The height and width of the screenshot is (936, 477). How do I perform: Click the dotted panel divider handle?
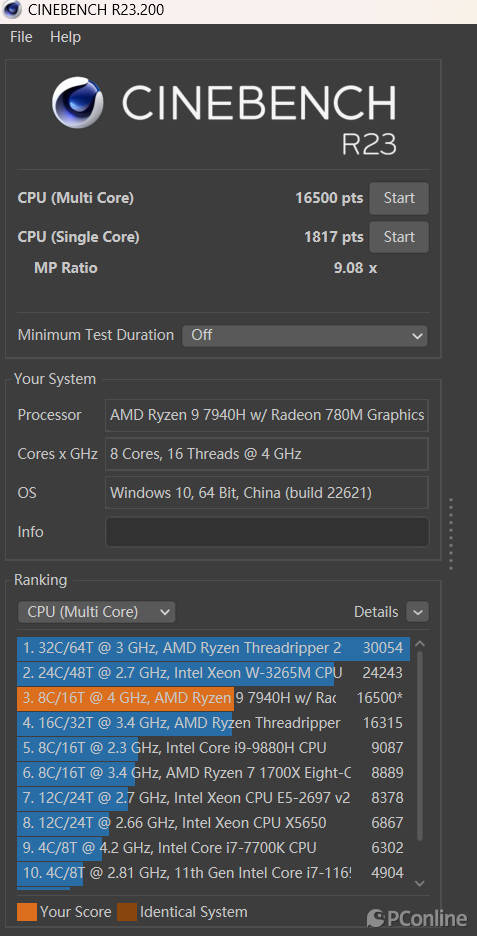(451, 534)
